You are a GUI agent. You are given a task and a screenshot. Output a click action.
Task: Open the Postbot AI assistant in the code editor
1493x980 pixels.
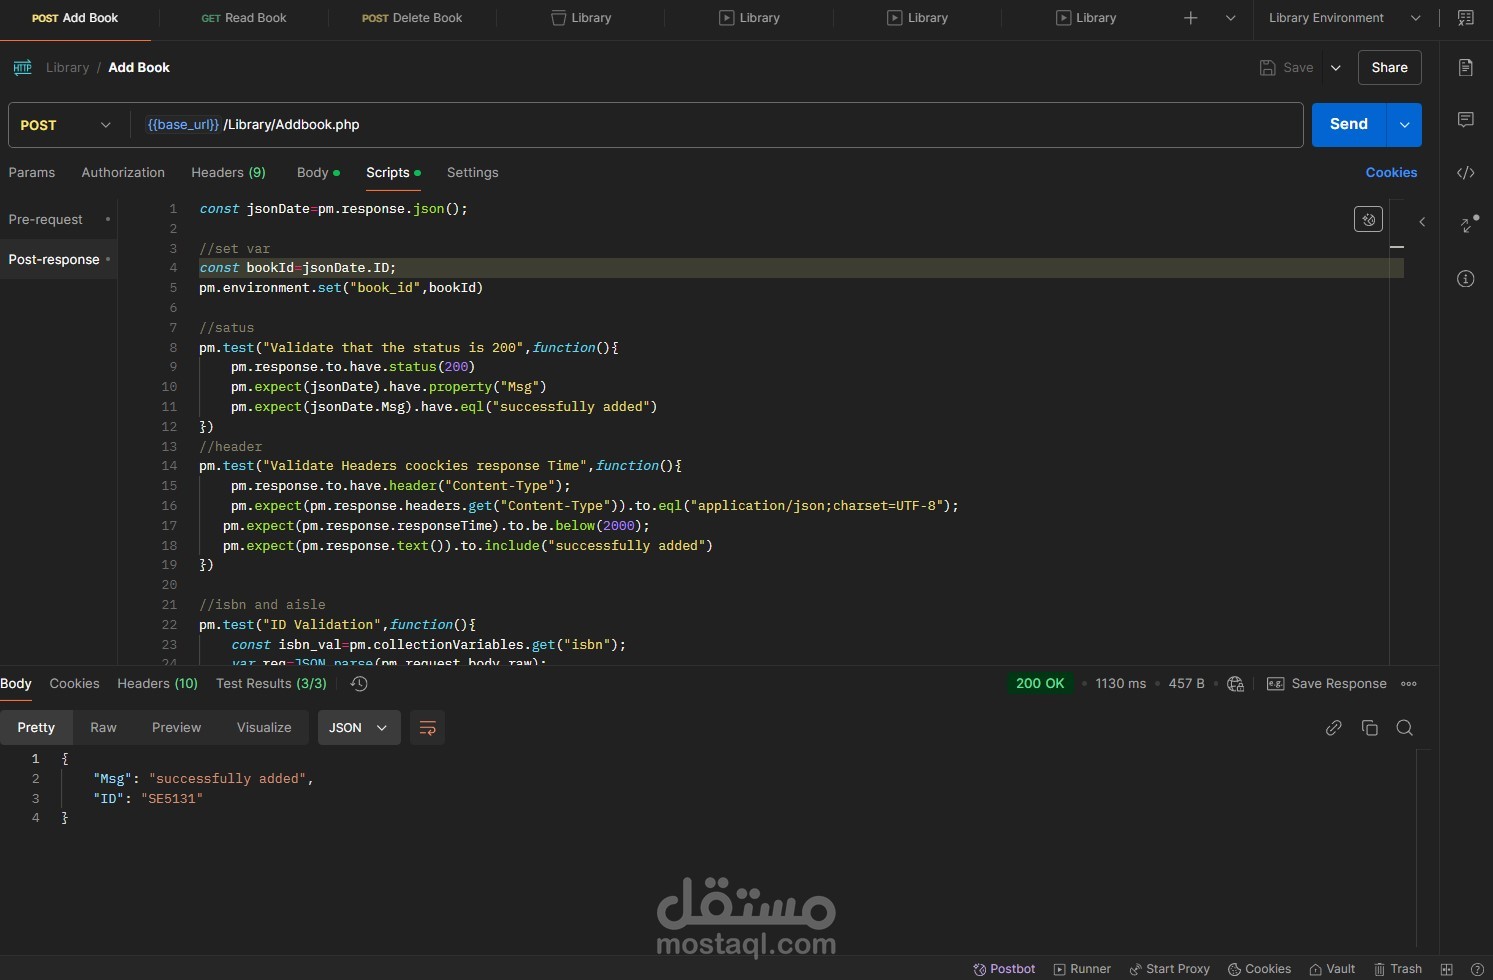(1368, 219)
